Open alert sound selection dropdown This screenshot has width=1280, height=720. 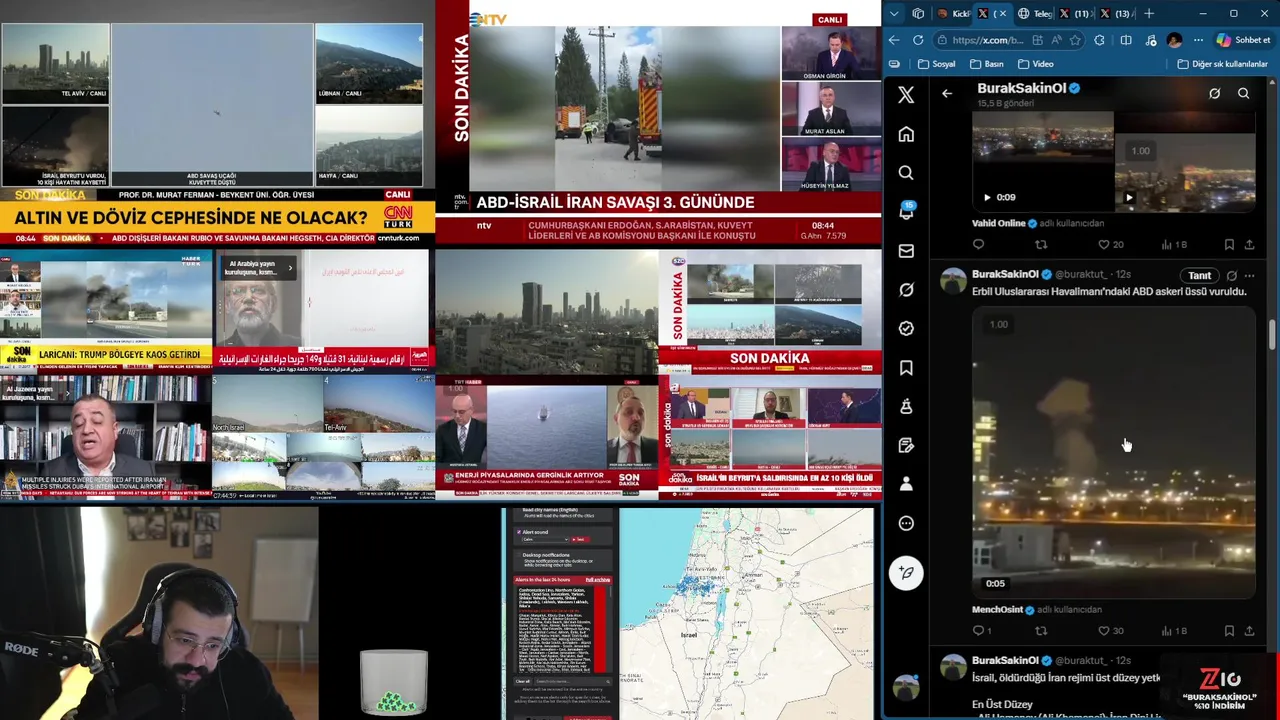tap(545, 539)
